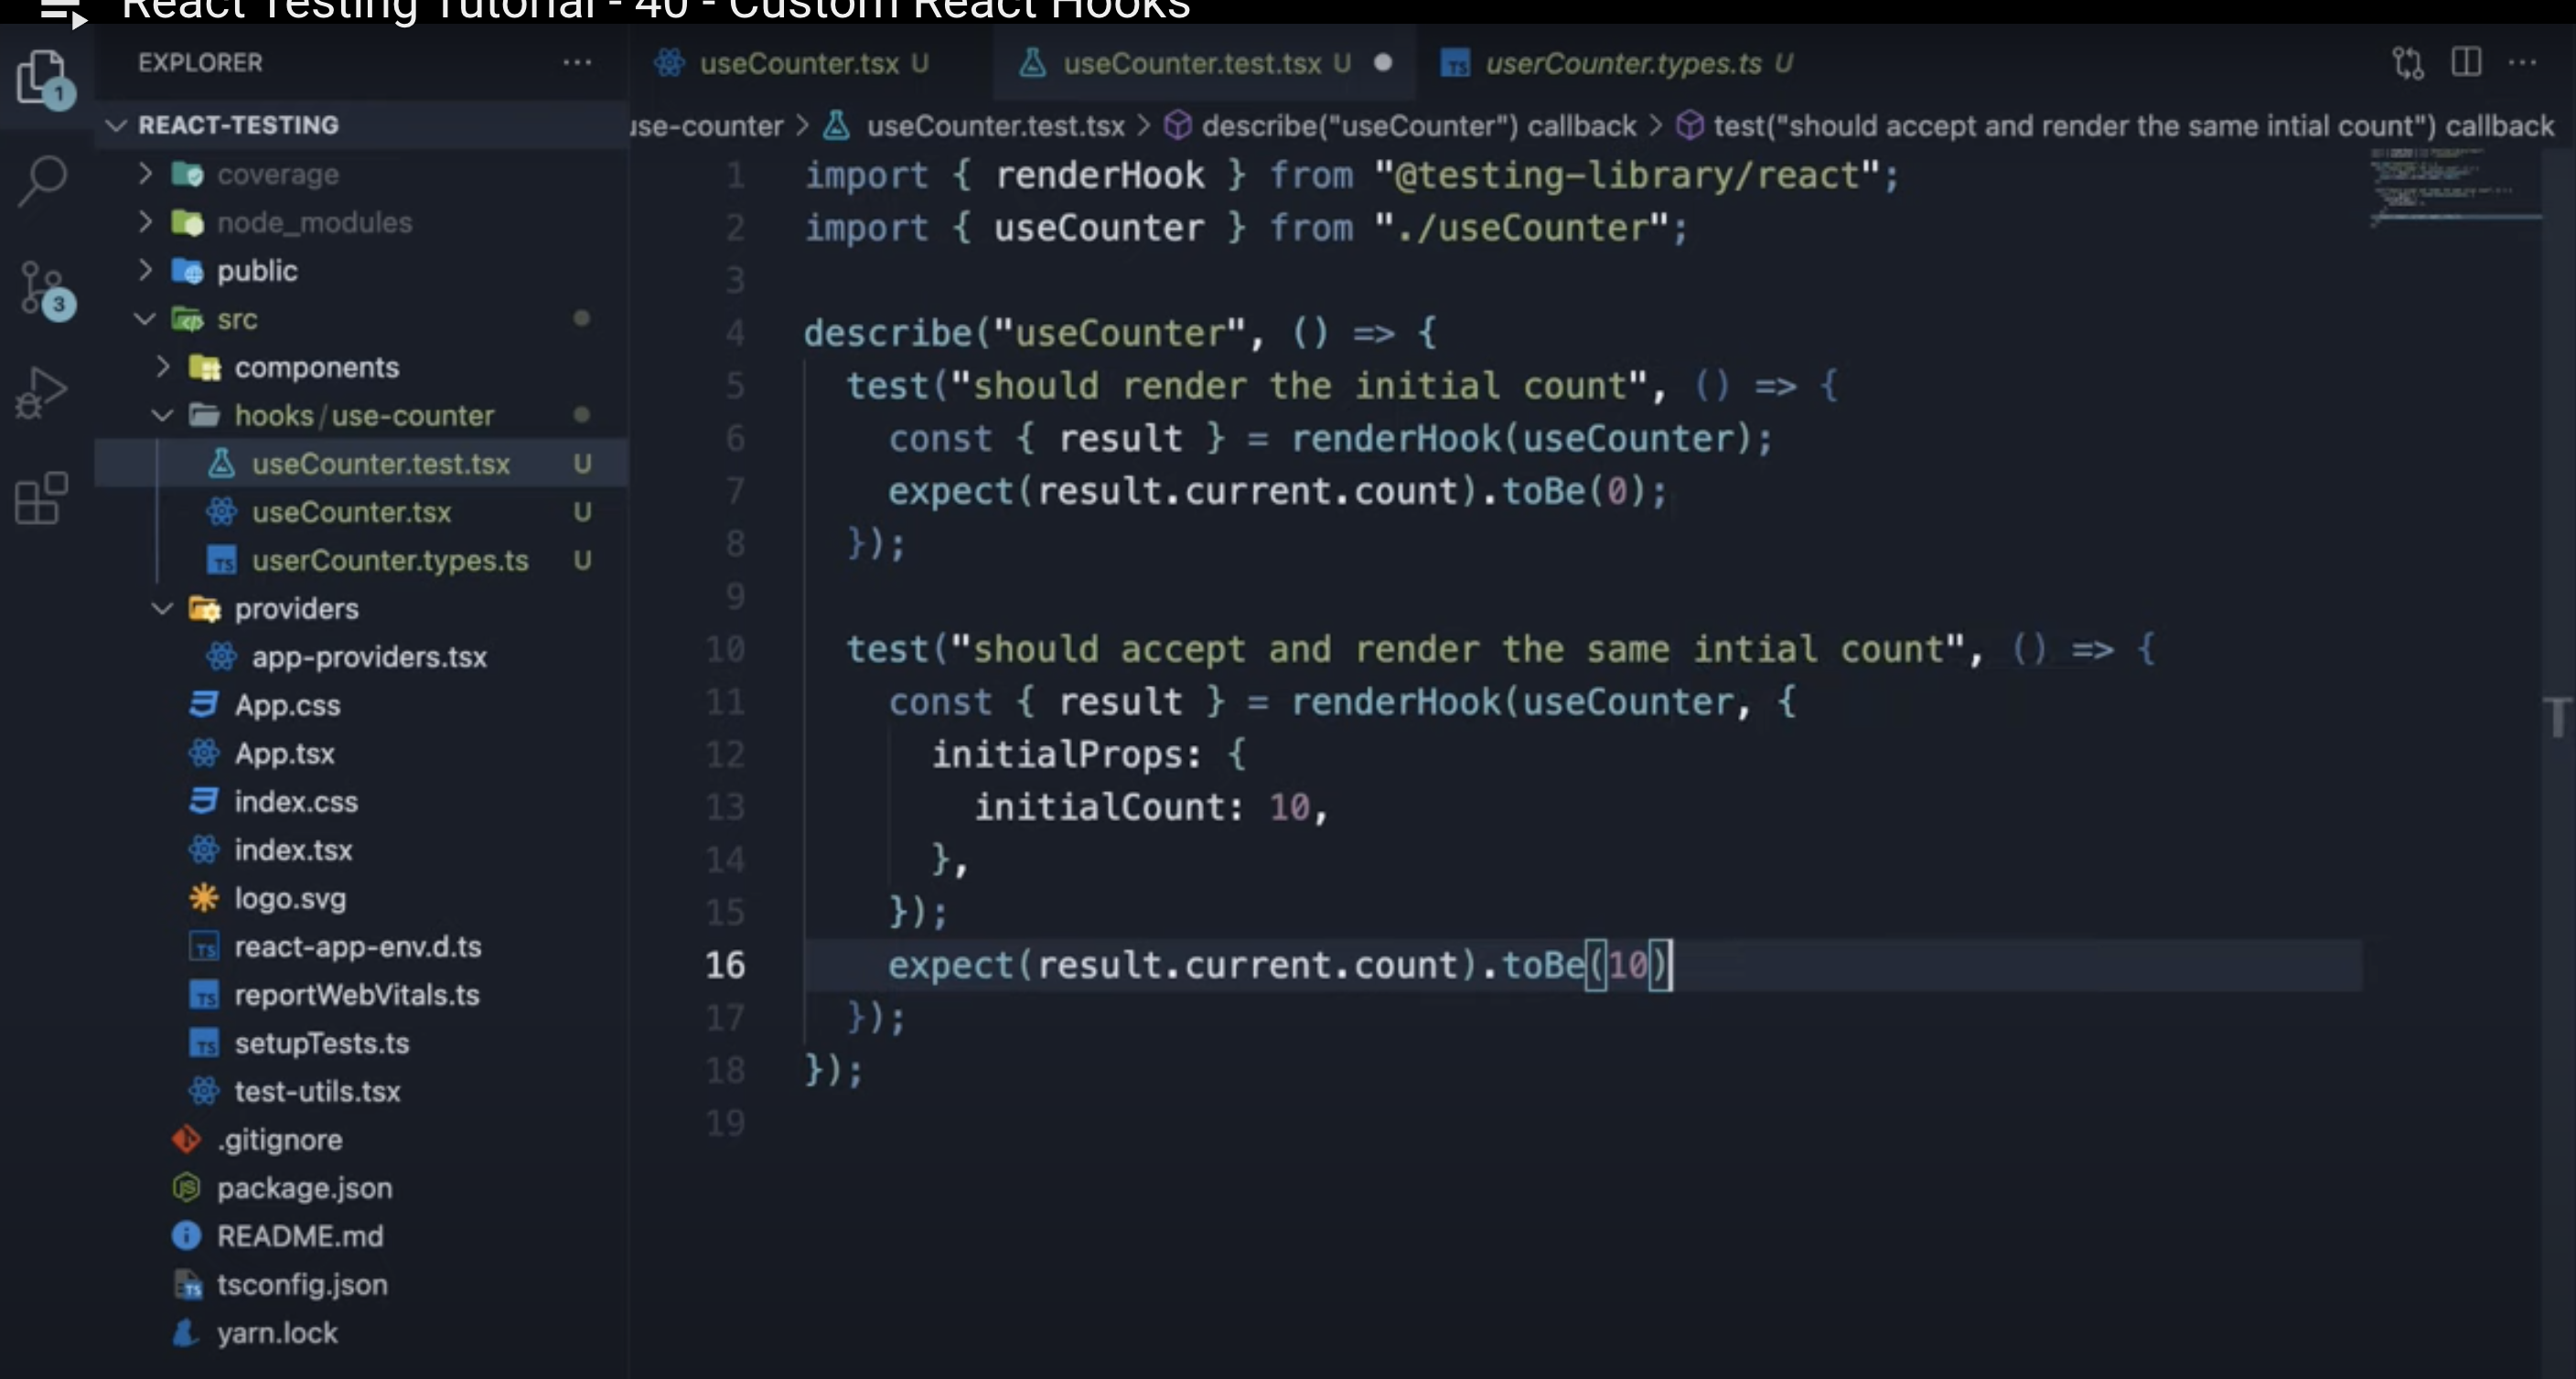Image resolution: width=2576 pixels, height=1379 pixels.
Task: Open index.css in the explorer
Action: tap(296, 802)
